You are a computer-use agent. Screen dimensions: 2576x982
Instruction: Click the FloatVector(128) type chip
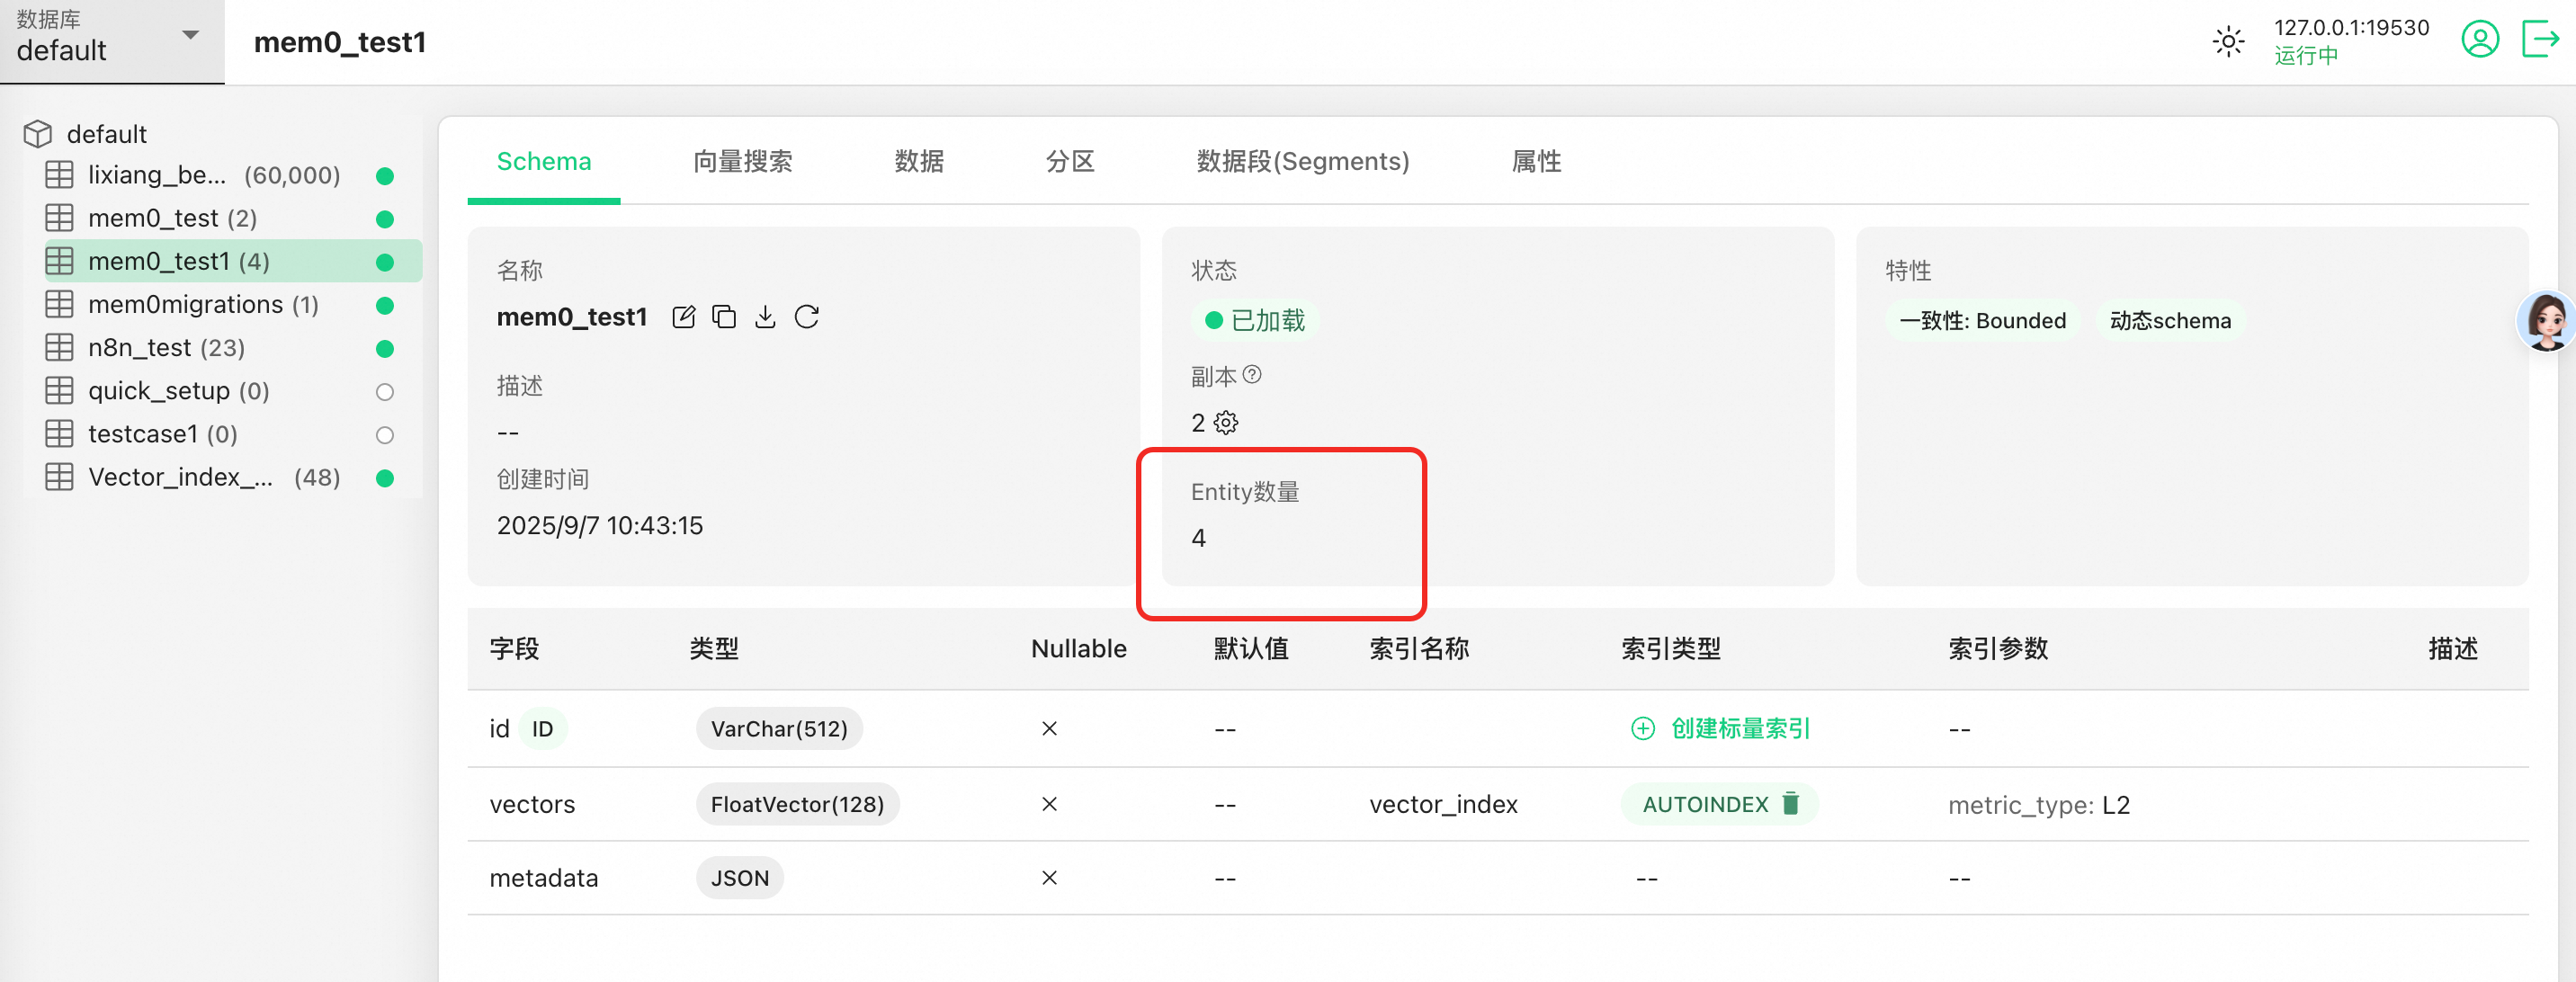tap(797, 805)
